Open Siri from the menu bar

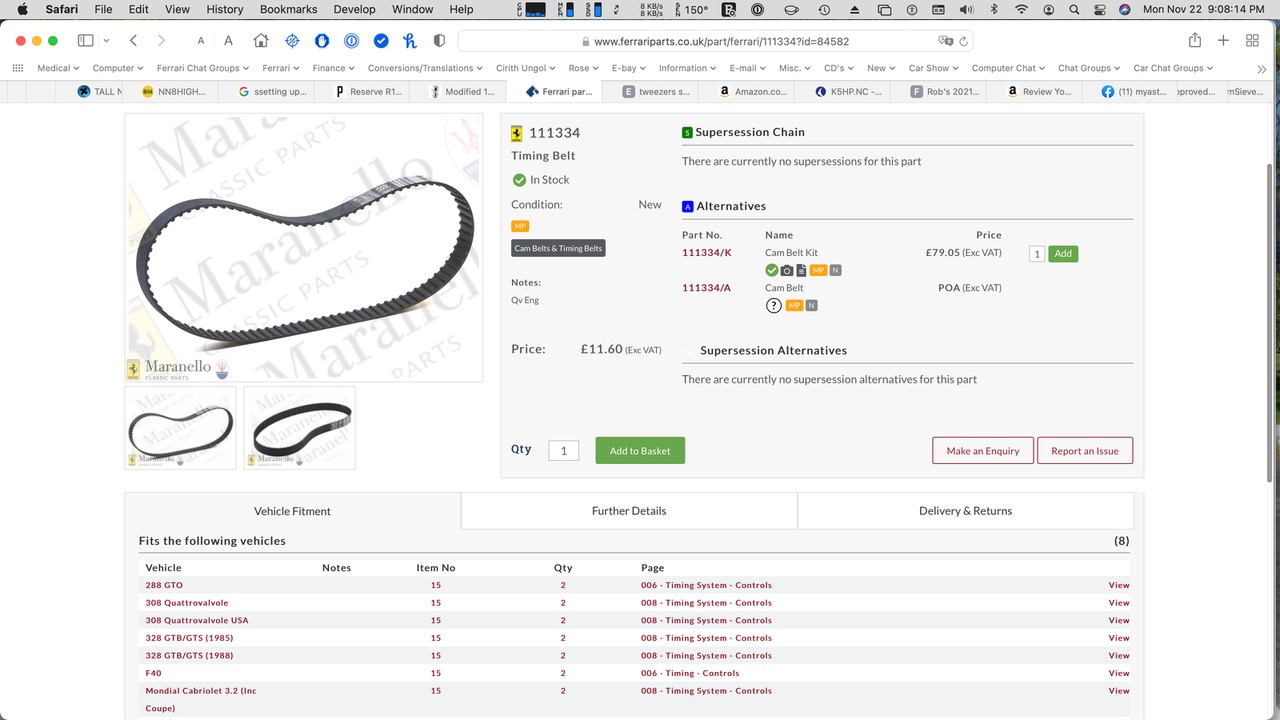(1124, 9)
